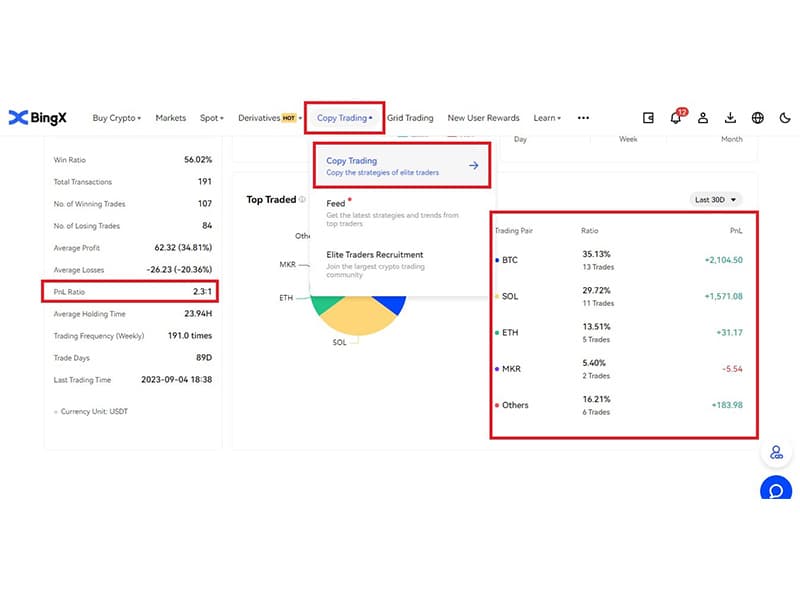This screenshot has height=600, width=800.
Task: Expand the Buy Crypto dropdown
Action: tap(116, 118)
